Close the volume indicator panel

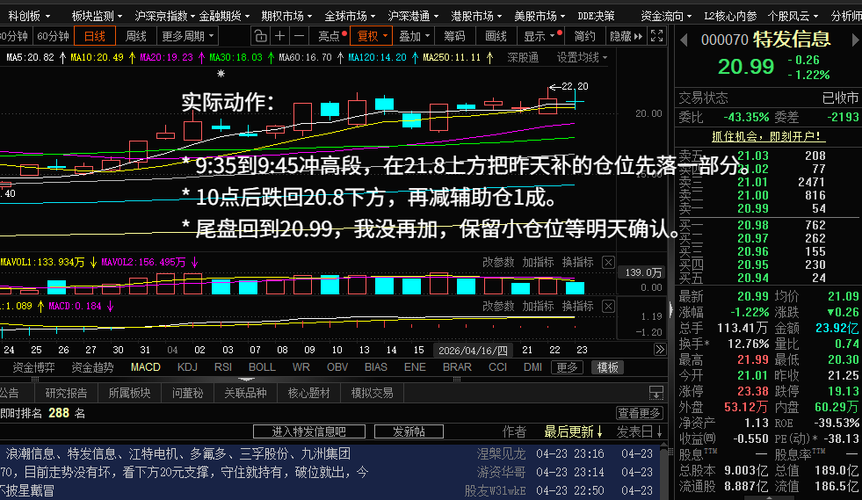coord(608,263)
